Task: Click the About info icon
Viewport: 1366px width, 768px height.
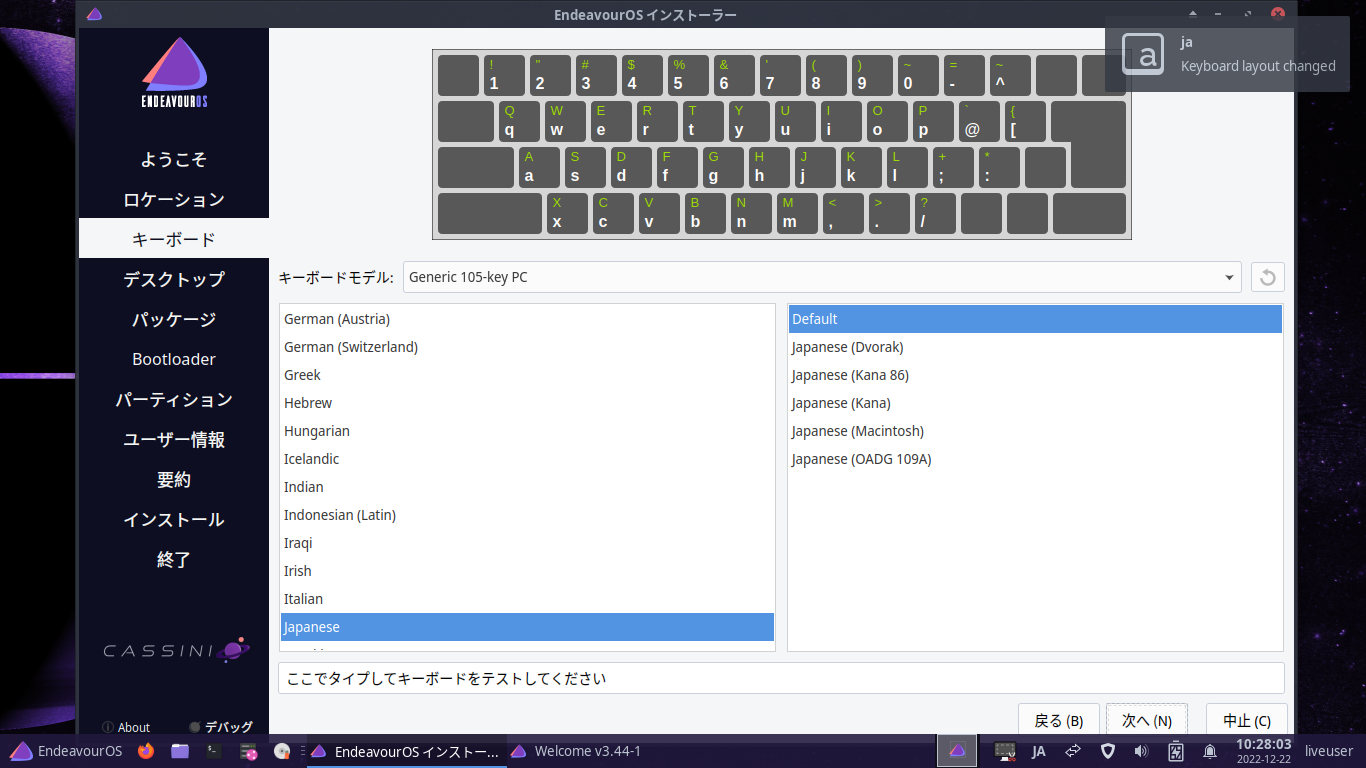Action: coord(108,728)
